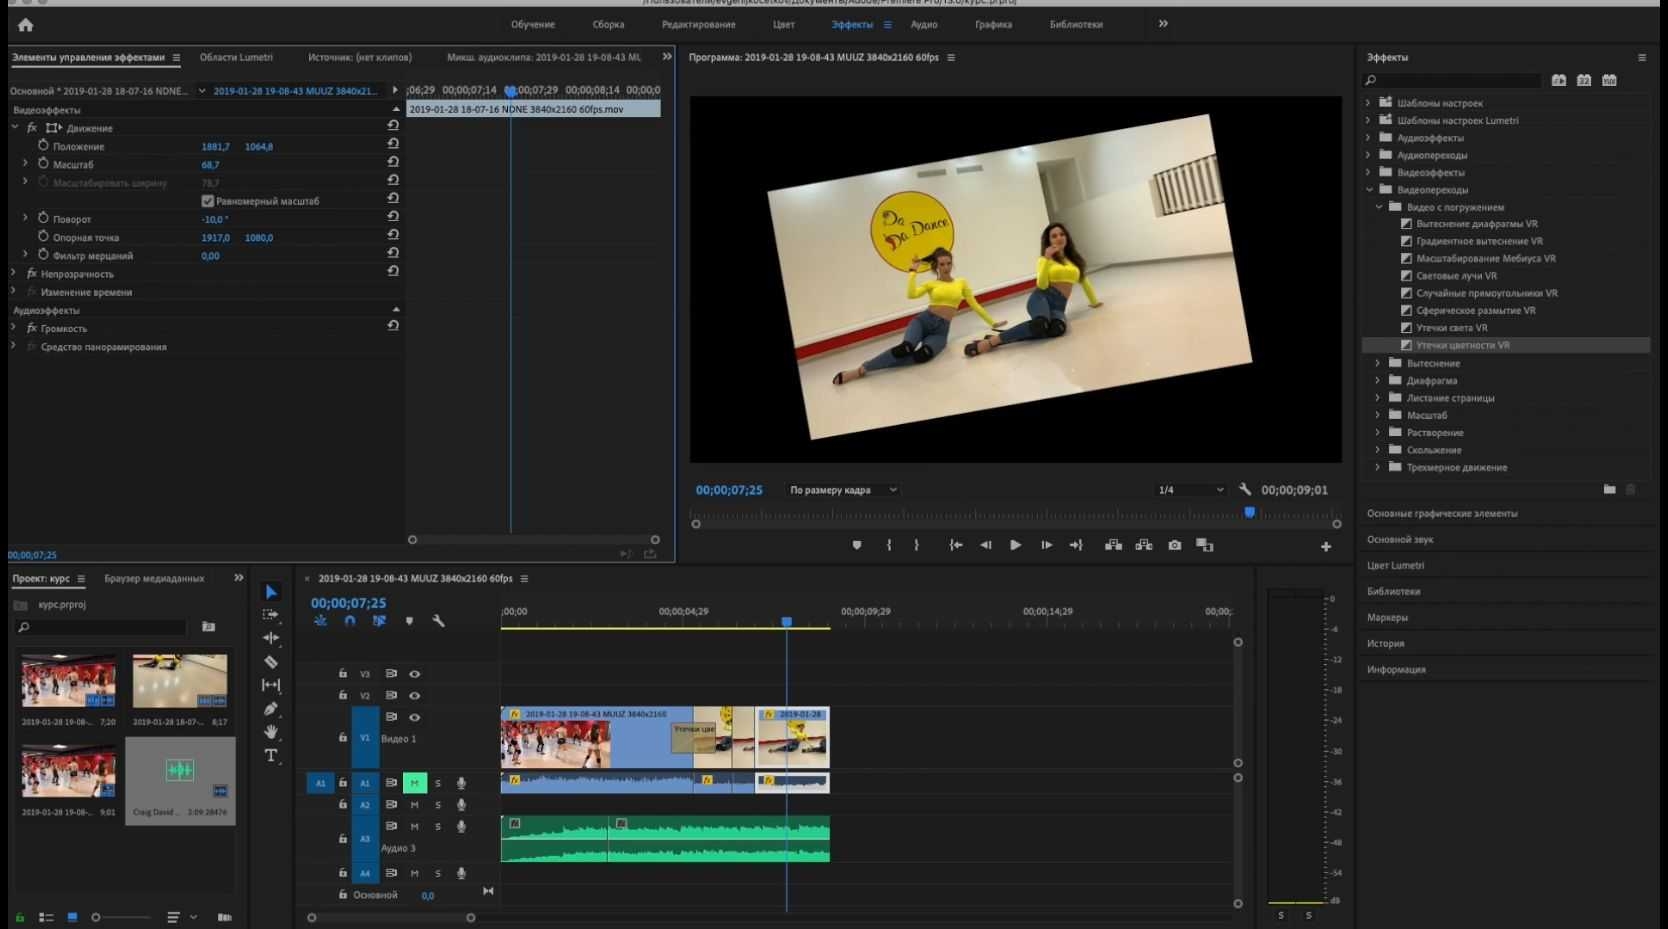The width and height of the screenshot is (1668, 929).
Task: Show more workspaces with the double chevron
Action: [x=1163, y=24]
